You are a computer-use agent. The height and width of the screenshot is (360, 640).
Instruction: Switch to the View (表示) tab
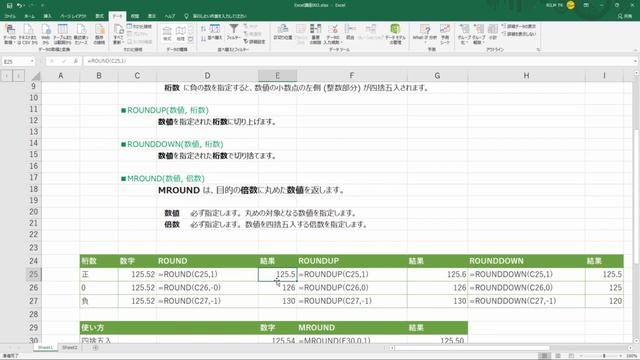[151, 16]
